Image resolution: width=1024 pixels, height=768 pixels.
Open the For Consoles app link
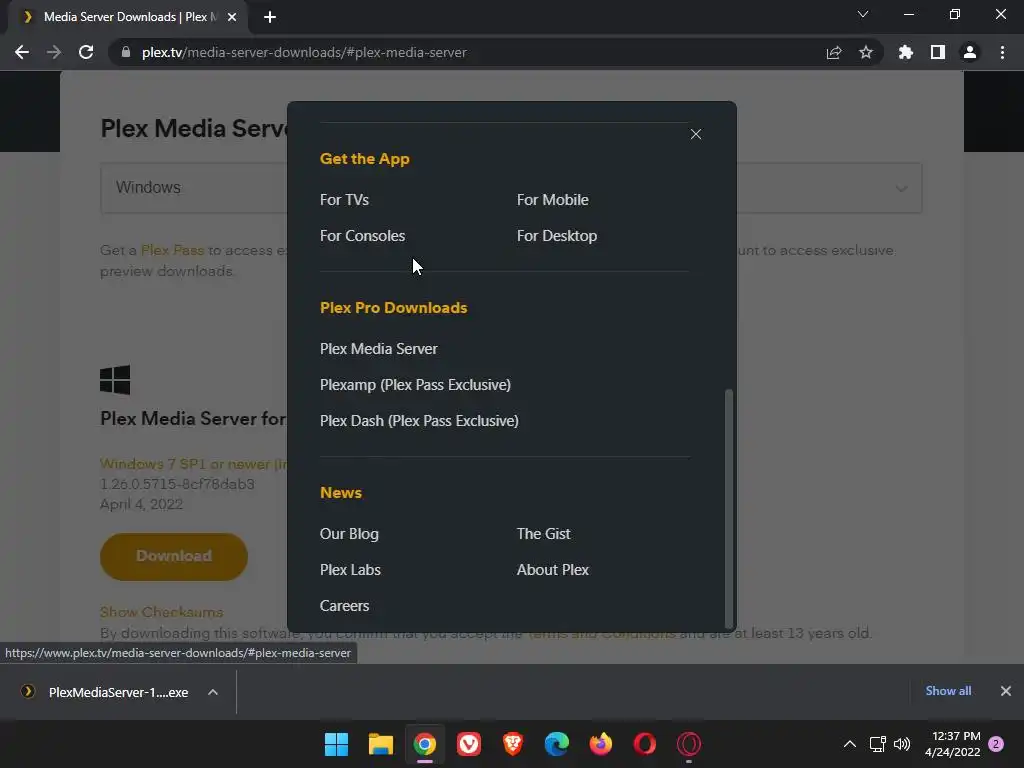click(x=362, y=236)
